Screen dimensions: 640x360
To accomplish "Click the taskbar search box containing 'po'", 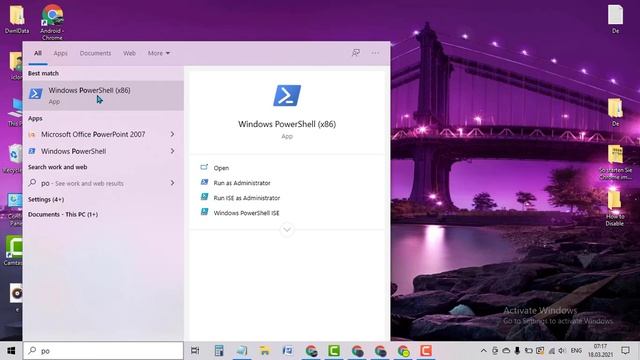I will (103, 351).
